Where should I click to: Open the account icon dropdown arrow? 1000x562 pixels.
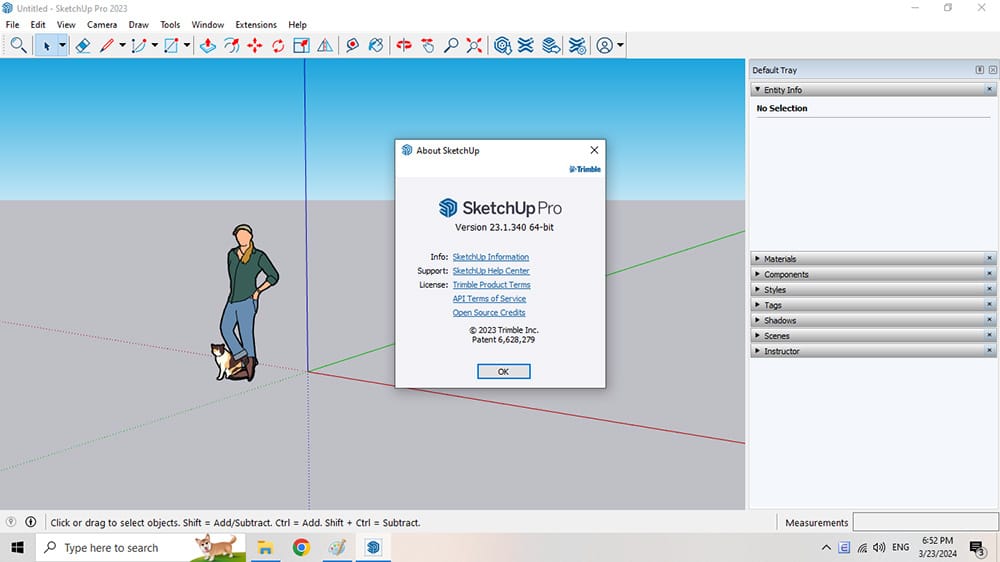click(620, 45)
